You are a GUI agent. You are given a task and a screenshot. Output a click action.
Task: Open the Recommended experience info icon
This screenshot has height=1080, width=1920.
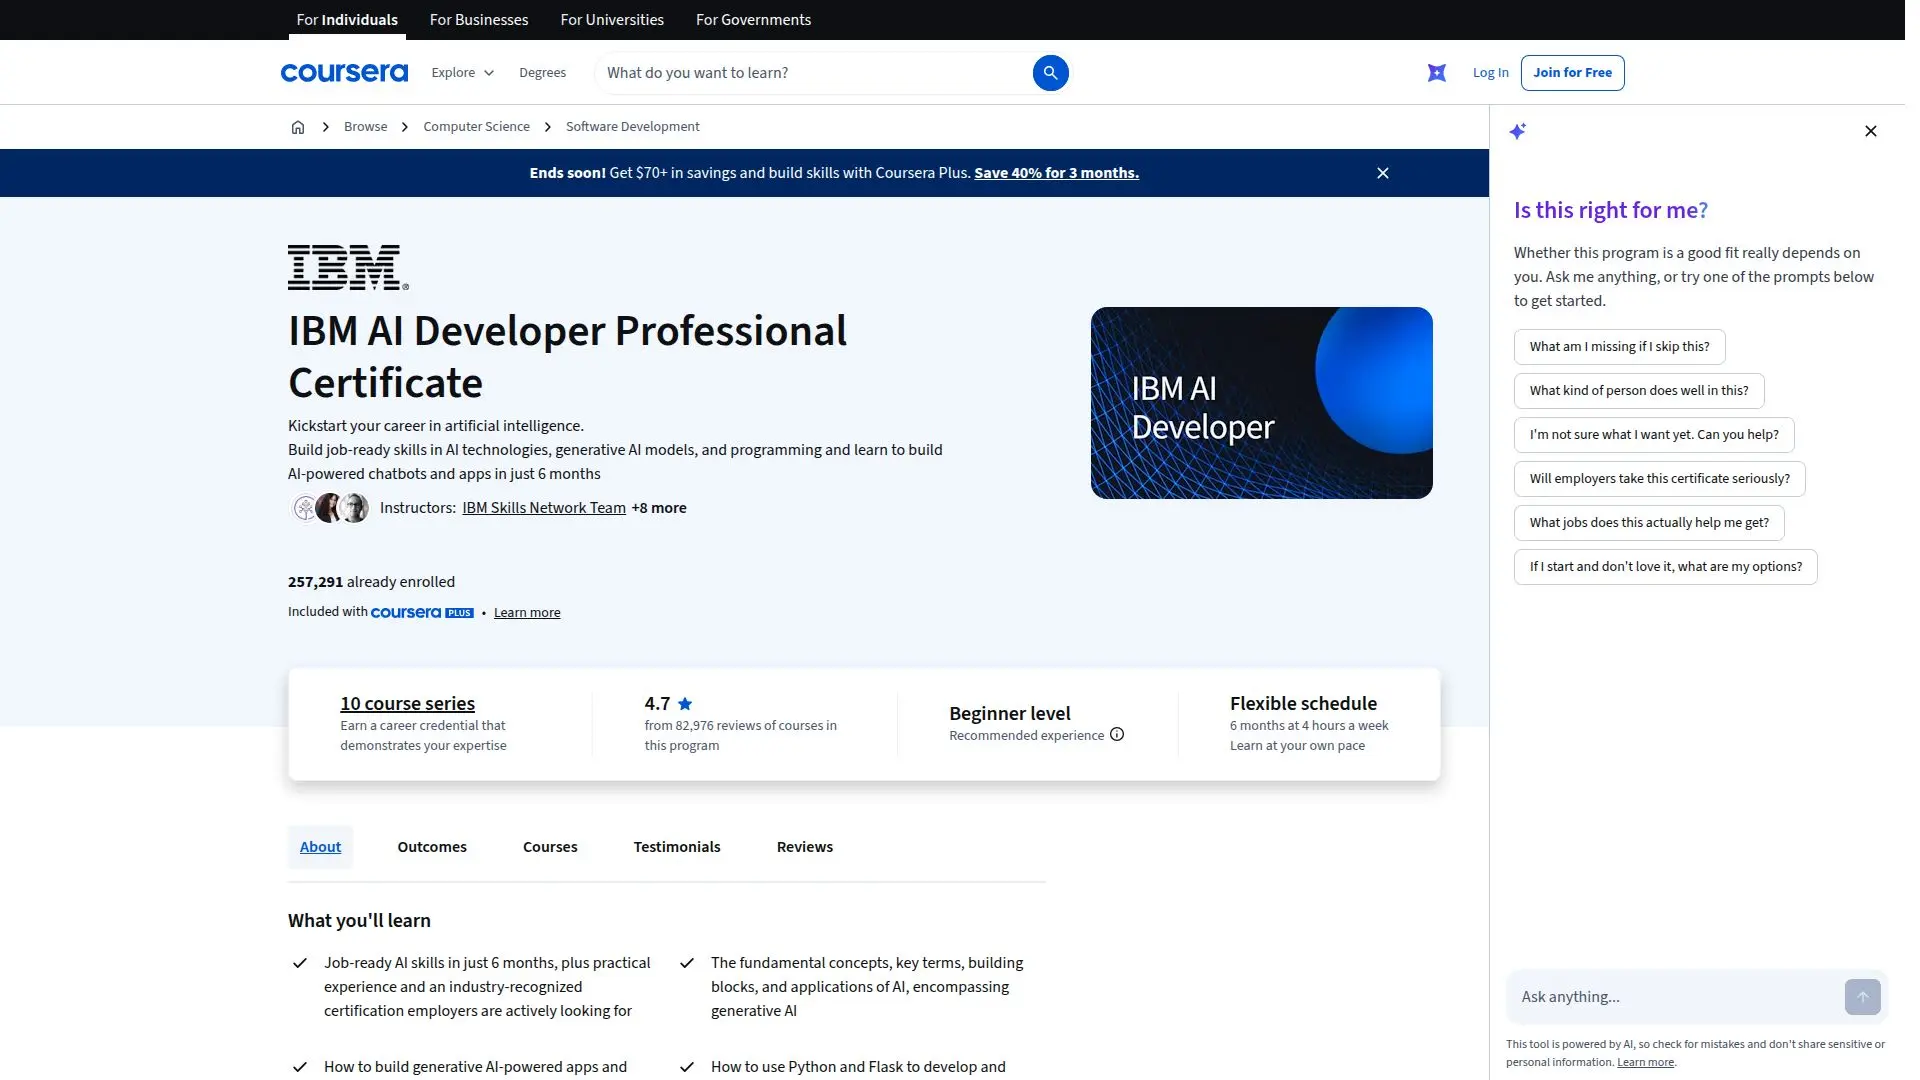(1117, 735)
